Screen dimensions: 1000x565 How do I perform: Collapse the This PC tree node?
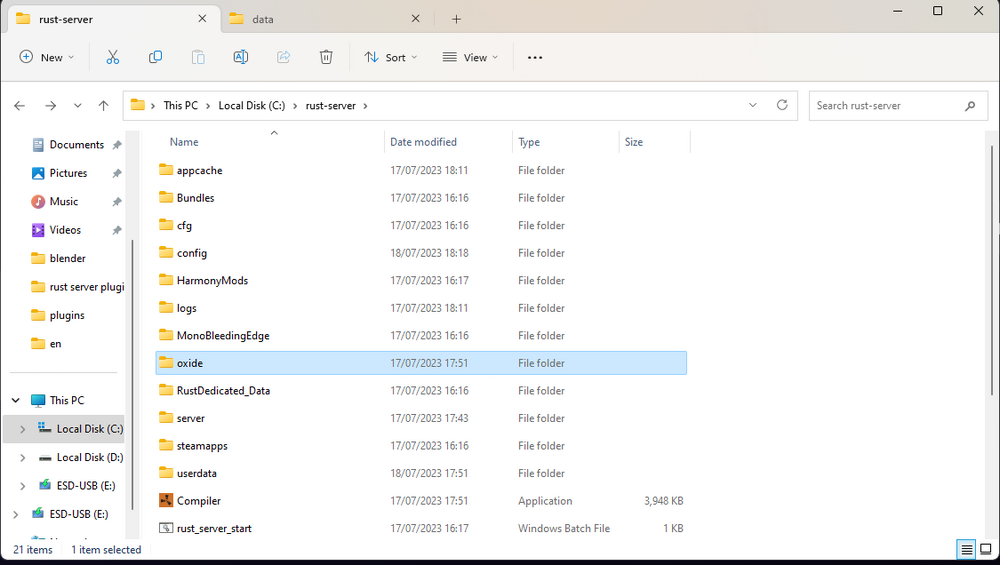point(15,400)
